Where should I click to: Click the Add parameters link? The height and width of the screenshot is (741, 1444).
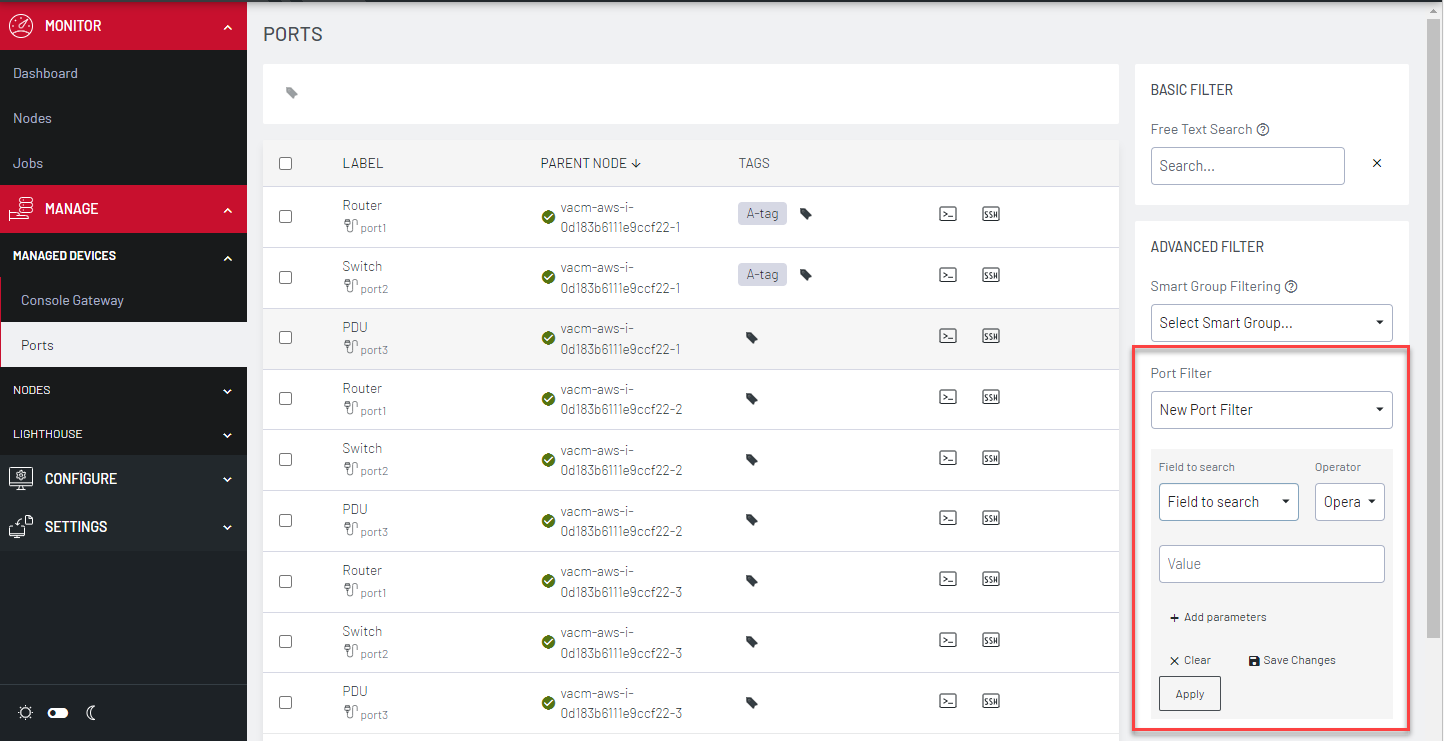pyautogui.click(x=1217, y=617)
